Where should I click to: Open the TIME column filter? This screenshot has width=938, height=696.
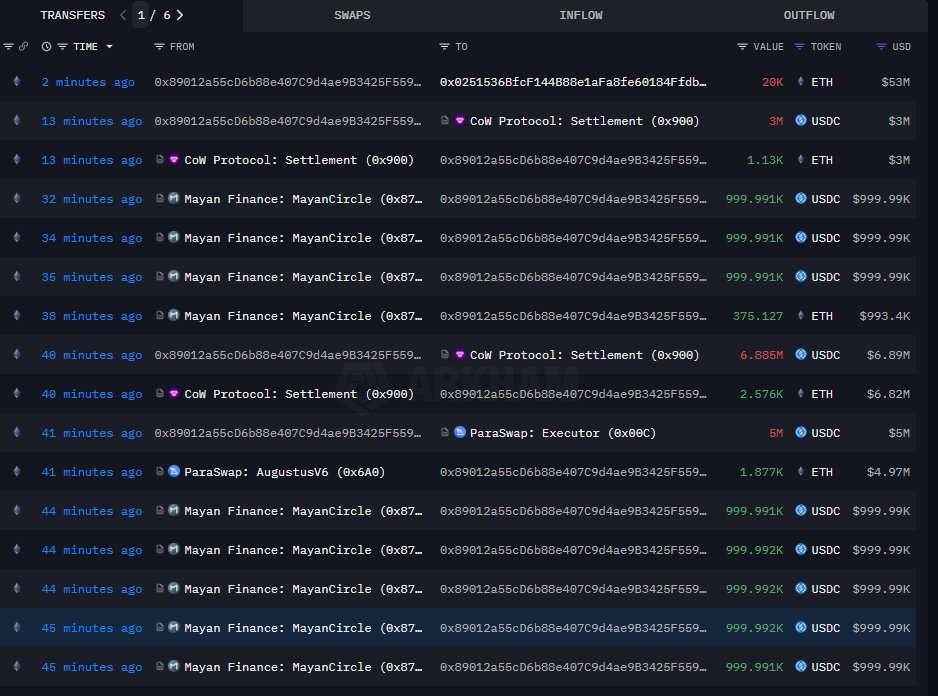(62, 47)
